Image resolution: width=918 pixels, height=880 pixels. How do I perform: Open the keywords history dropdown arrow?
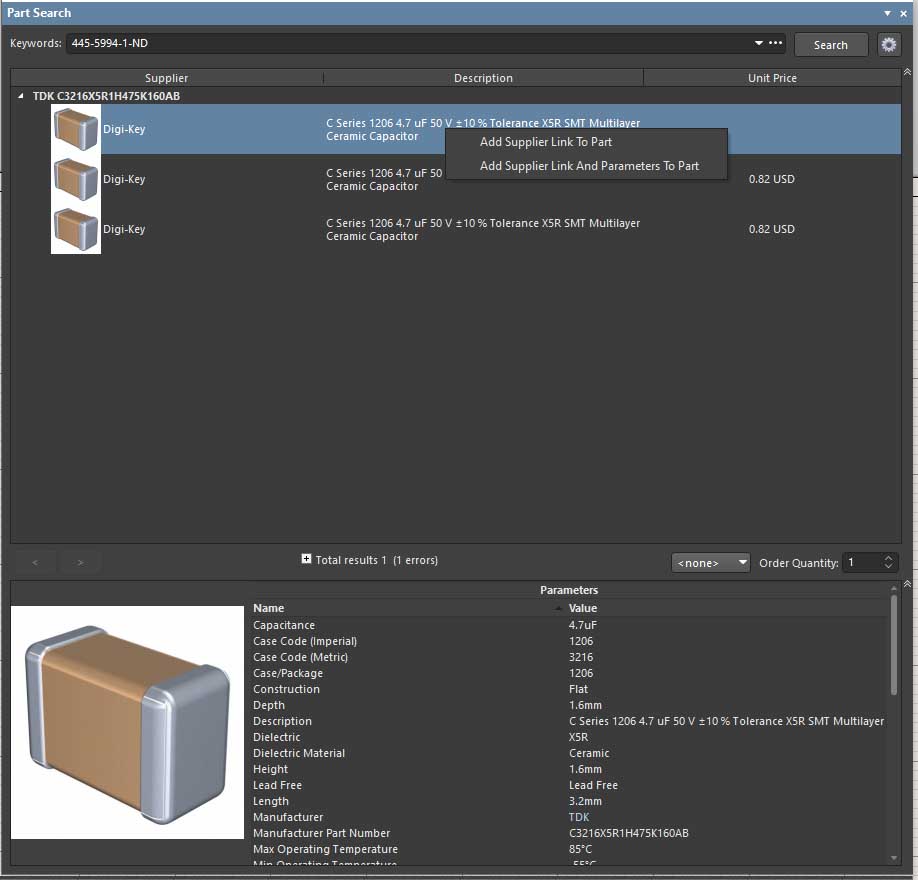759,44
